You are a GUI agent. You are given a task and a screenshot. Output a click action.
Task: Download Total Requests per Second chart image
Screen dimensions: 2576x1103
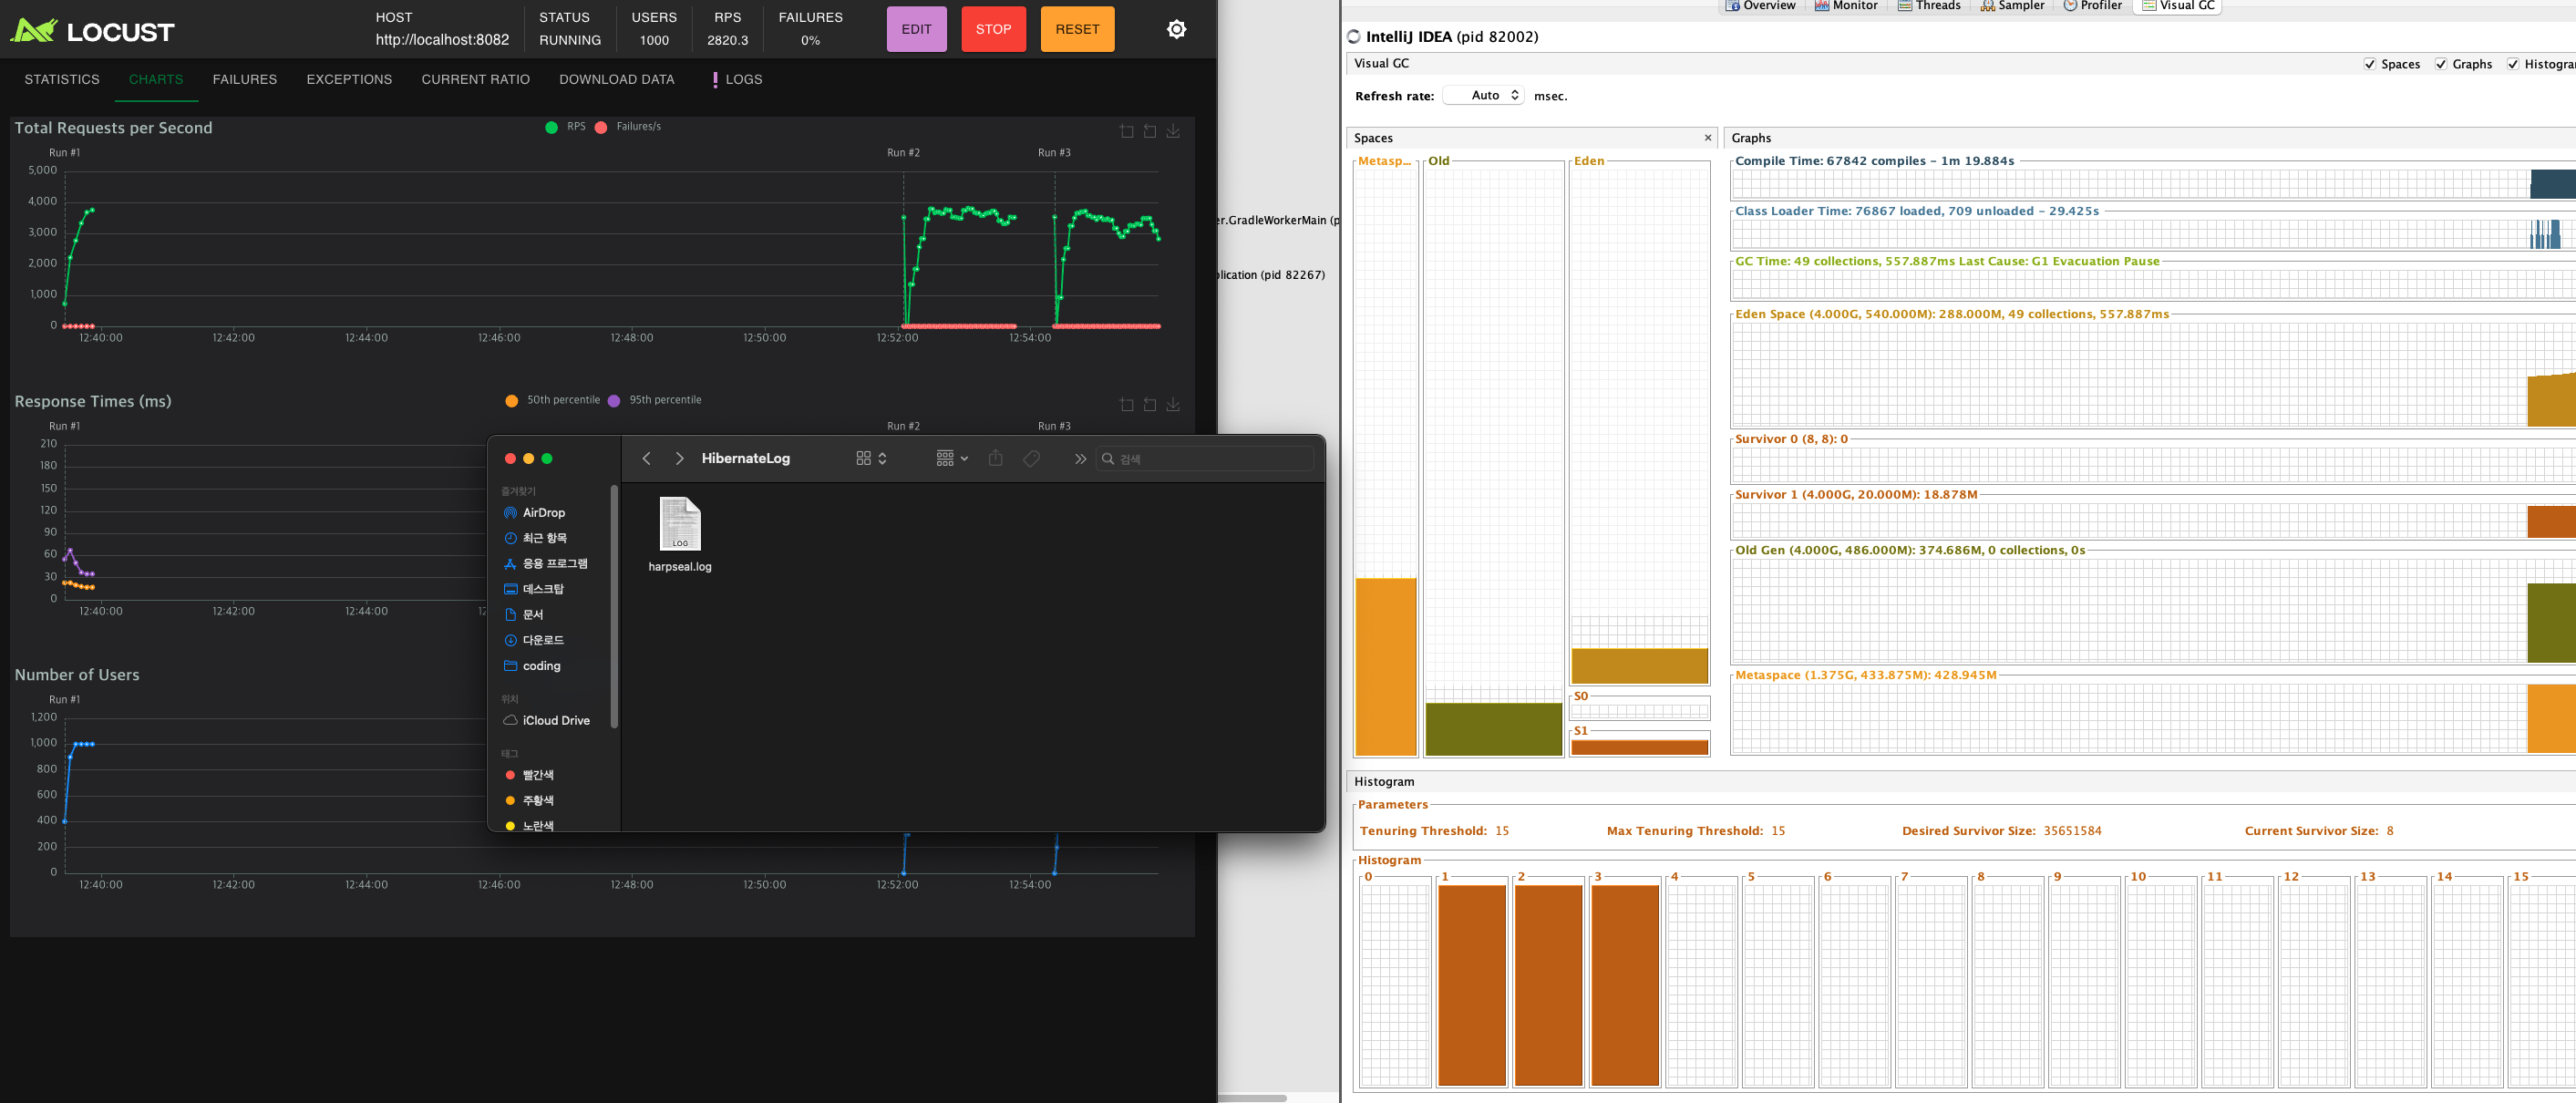(x=1173, y=131)
